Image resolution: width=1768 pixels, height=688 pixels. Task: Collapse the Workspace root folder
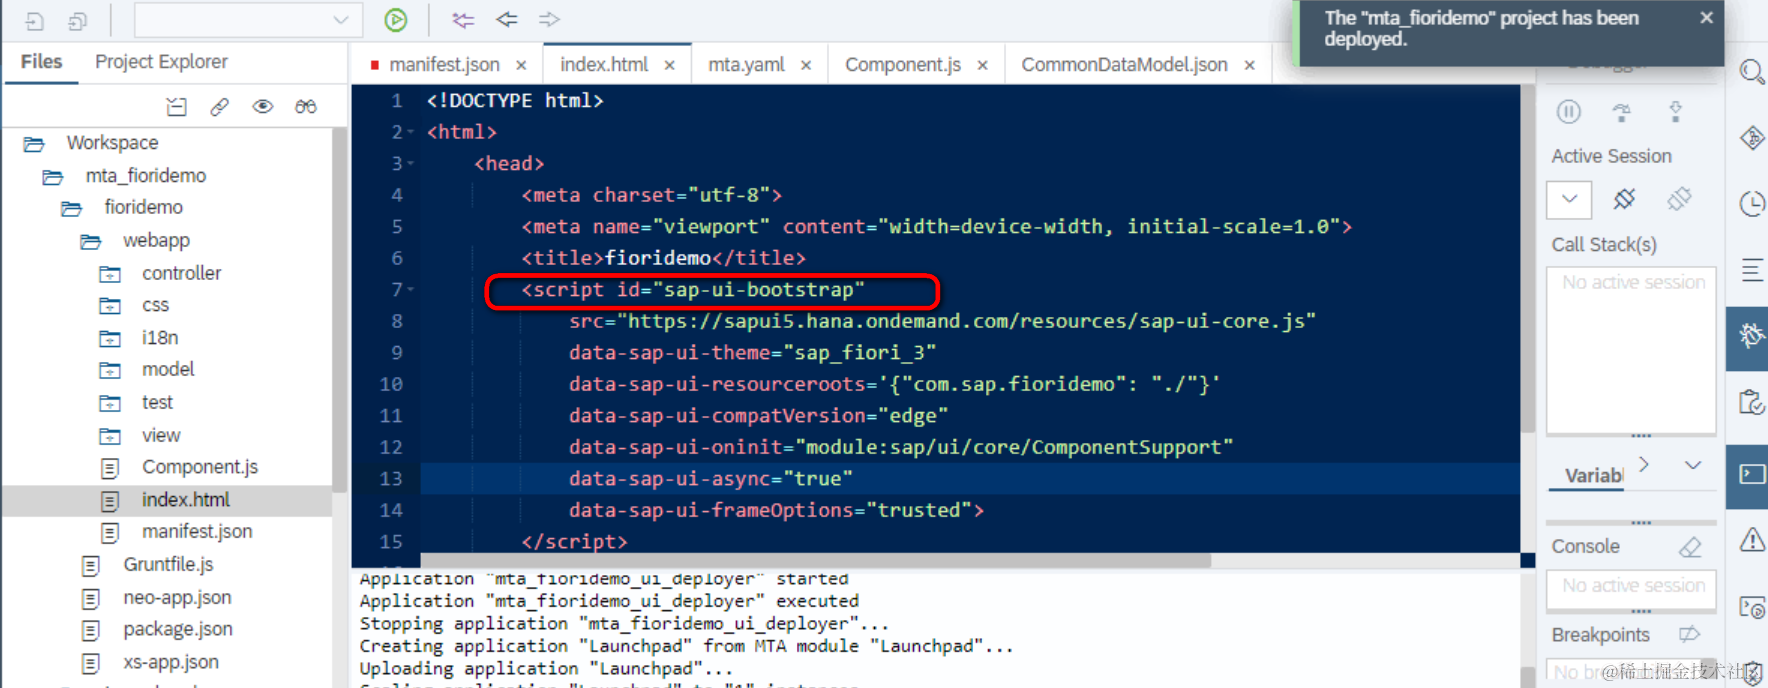click(x=34, y=144)
